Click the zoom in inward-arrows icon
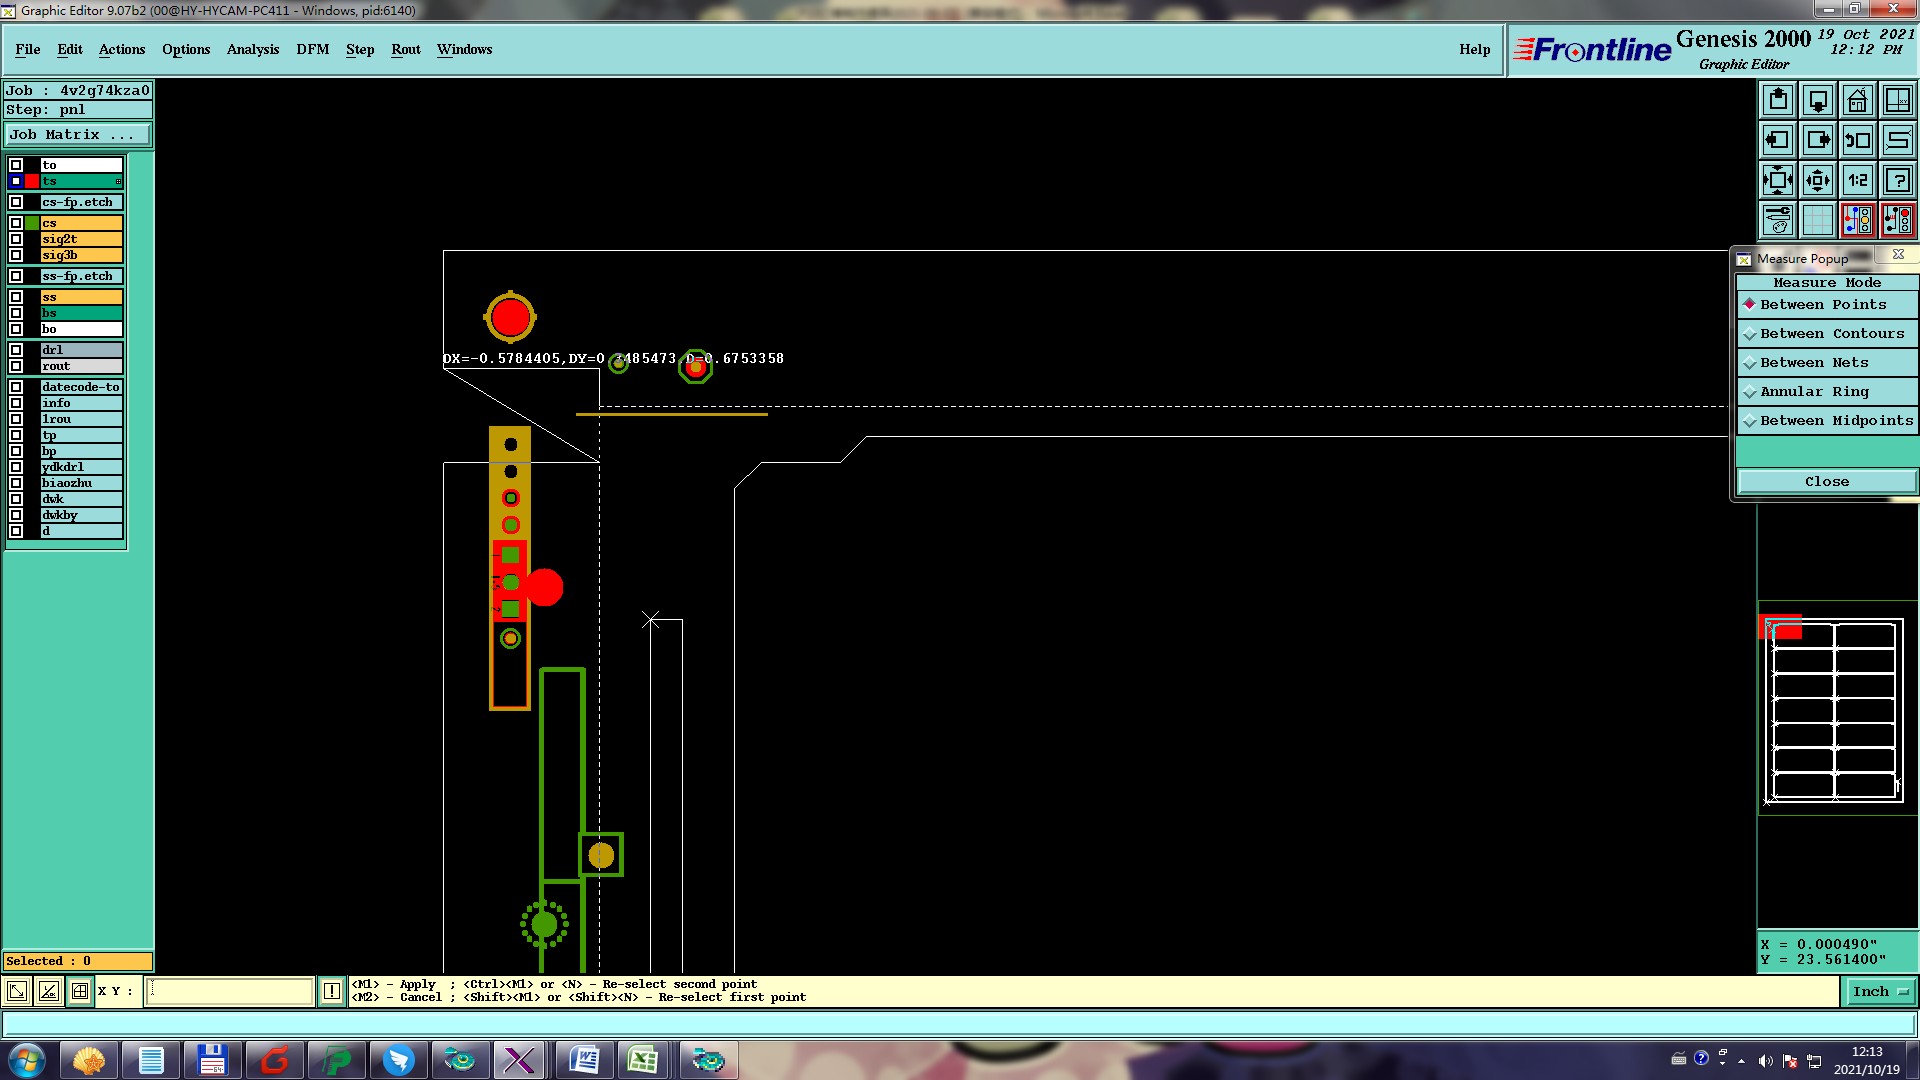 (x=1778, y=180)
